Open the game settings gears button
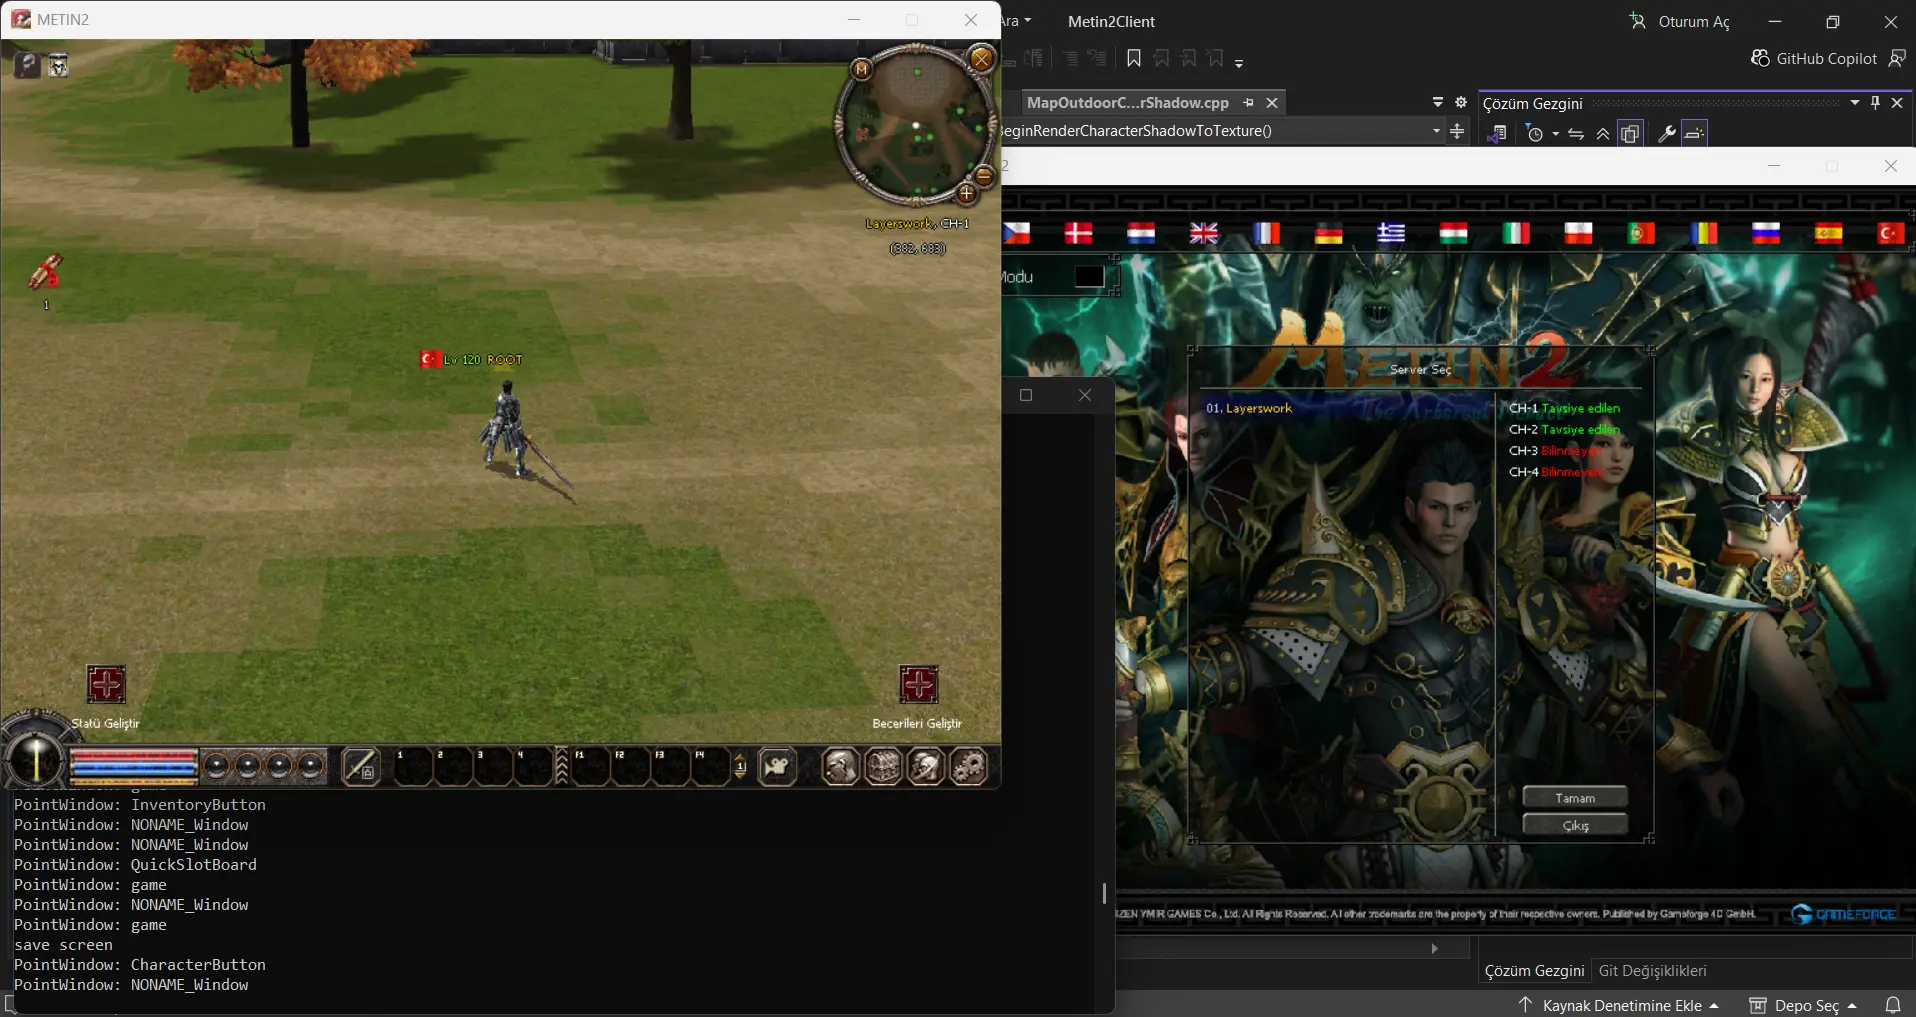 pyautogui.click(x=968, y=767)
